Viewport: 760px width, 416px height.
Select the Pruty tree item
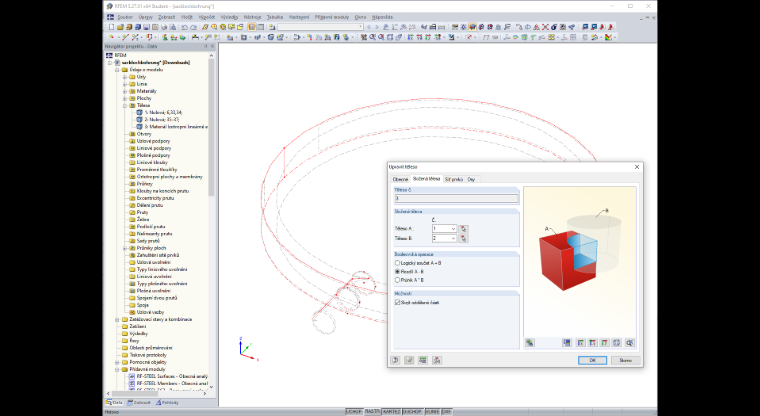pyautogui.click(x=142, y=212)
